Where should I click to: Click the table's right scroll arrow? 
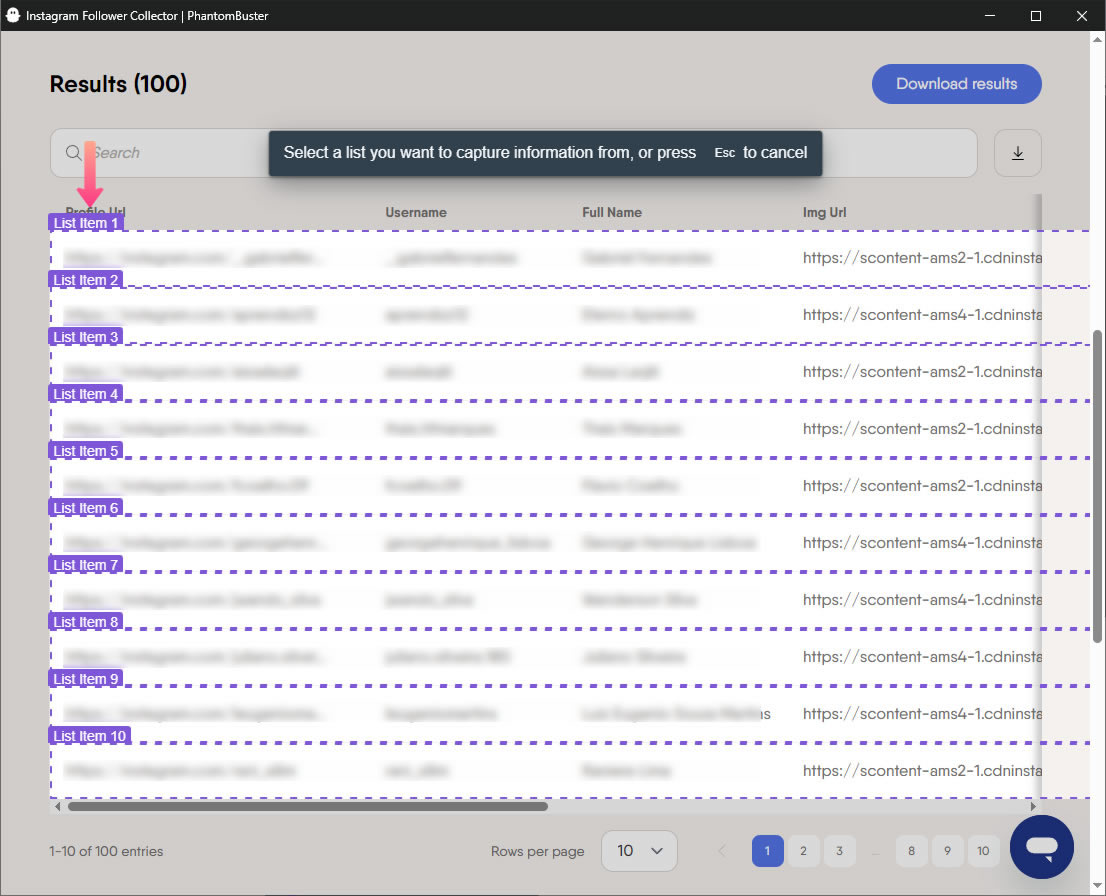pyautogui.click(x=1033, y=806)
